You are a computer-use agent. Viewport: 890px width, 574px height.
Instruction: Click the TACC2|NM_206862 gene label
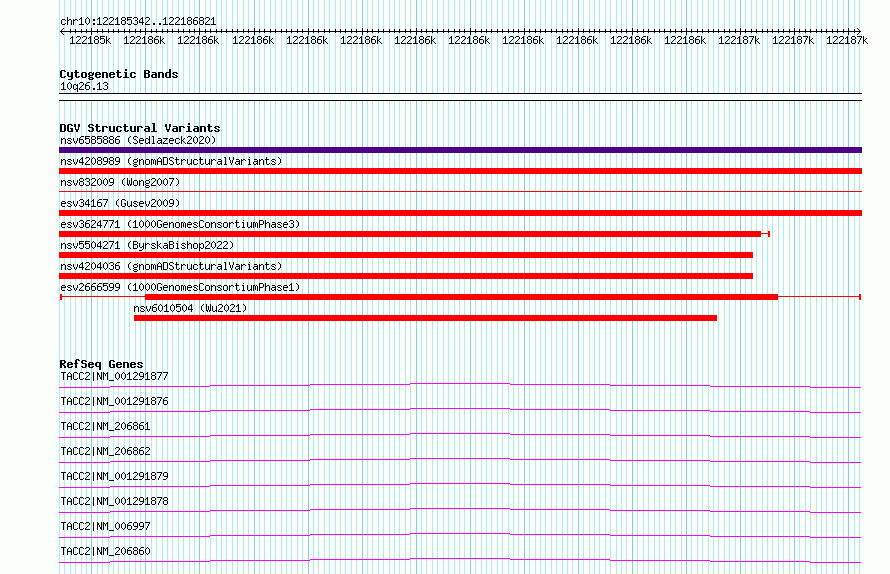[x=105, y=451]
